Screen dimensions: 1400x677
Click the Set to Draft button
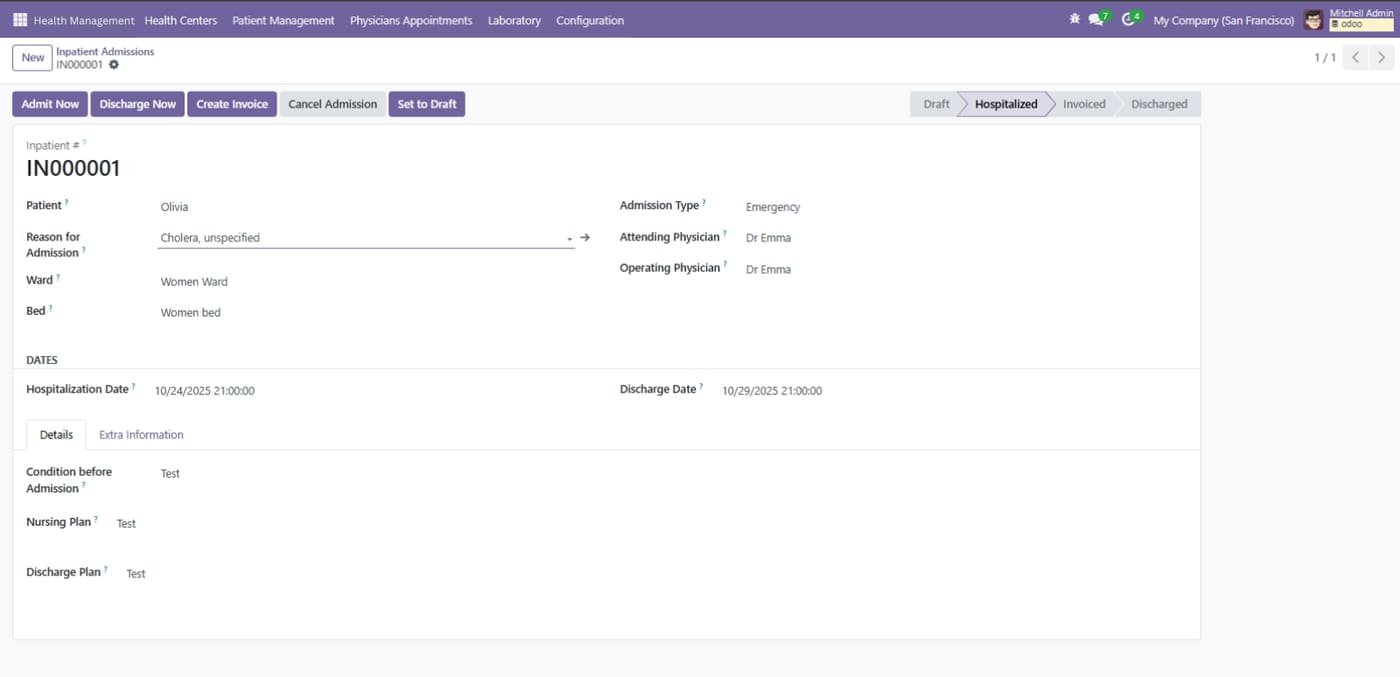[x=427, y=104]
